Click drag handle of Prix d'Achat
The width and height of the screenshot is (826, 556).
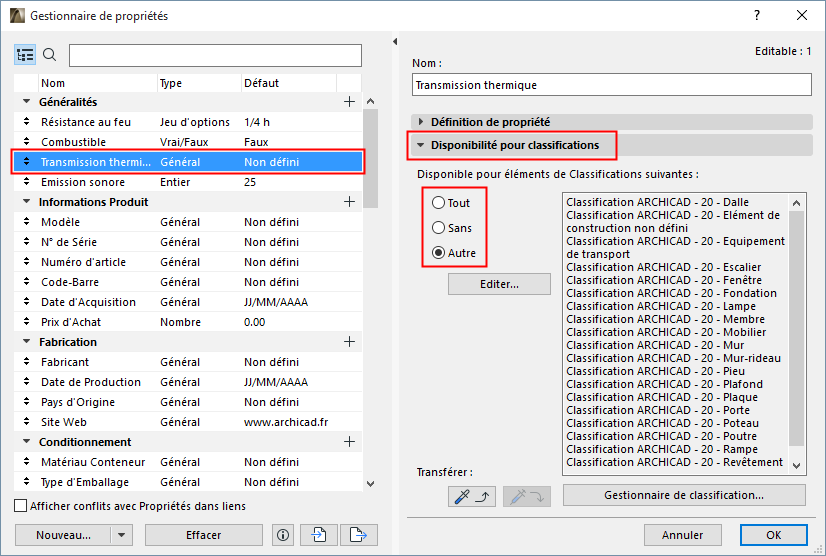[x=26, y=322]
